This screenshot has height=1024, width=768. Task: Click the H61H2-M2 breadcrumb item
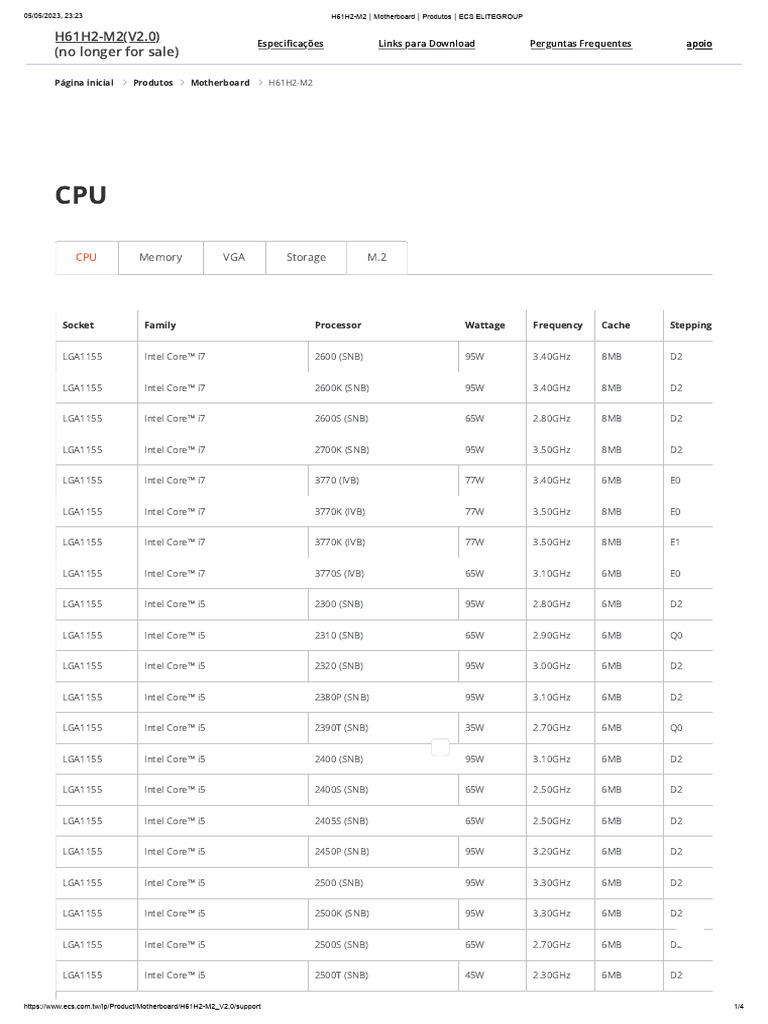290,83
